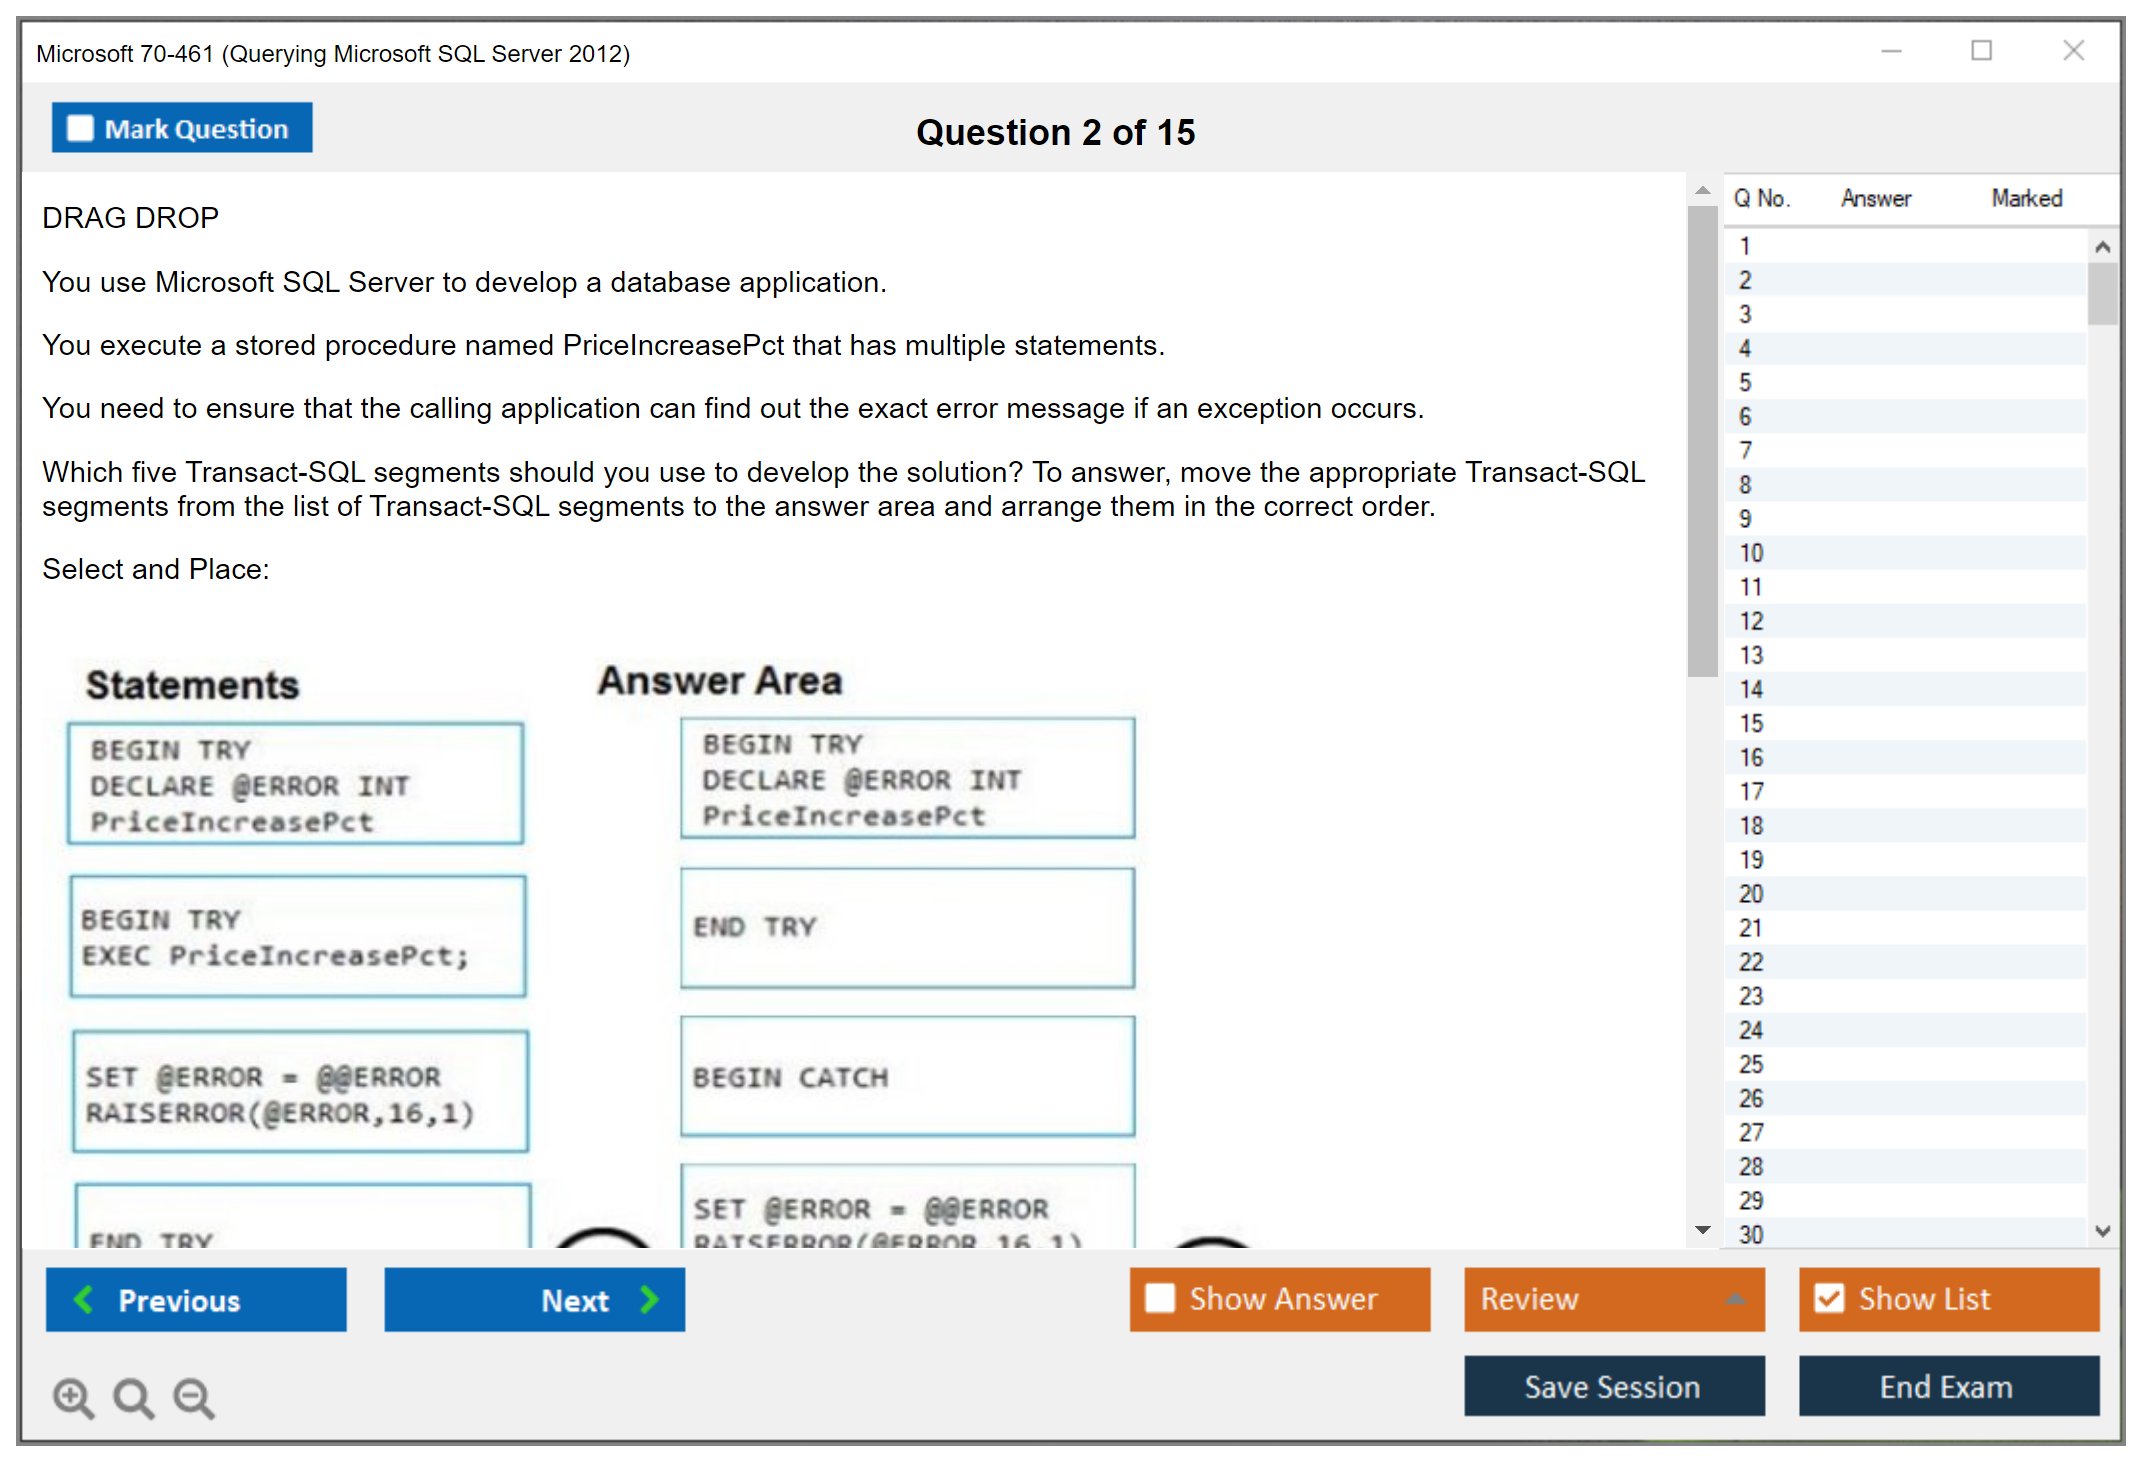Uncheck the Show List checkbox

[1829, 1298]
